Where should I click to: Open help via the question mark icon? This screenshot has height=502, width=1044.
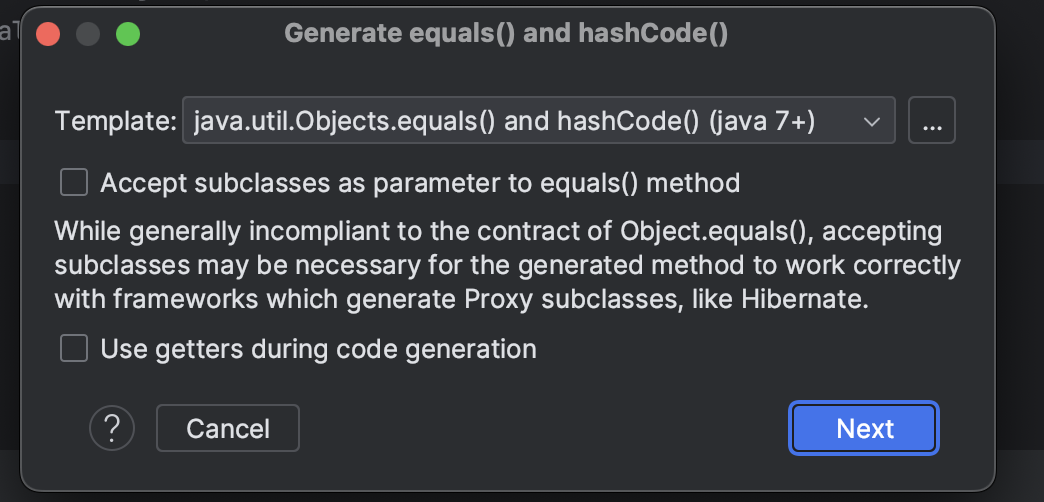[x=112, y=428]
